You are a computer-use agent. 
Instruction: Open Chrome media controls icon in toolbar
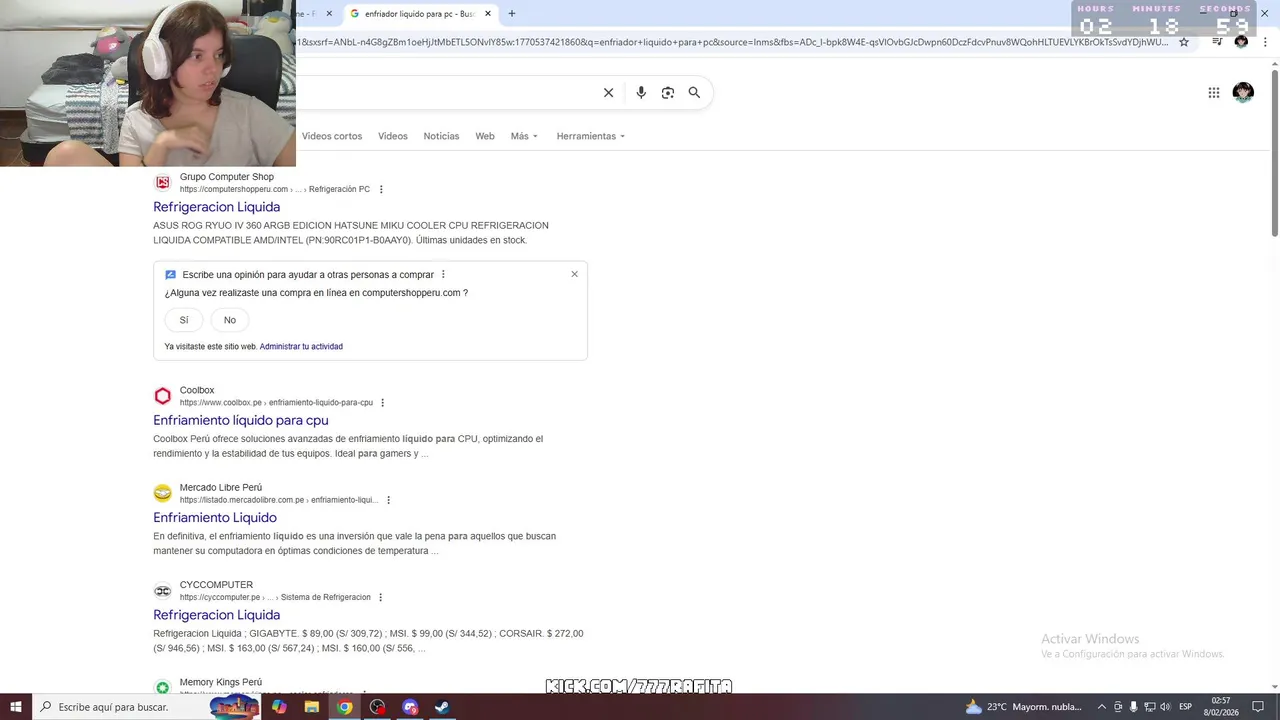(x=1217, y=42)
